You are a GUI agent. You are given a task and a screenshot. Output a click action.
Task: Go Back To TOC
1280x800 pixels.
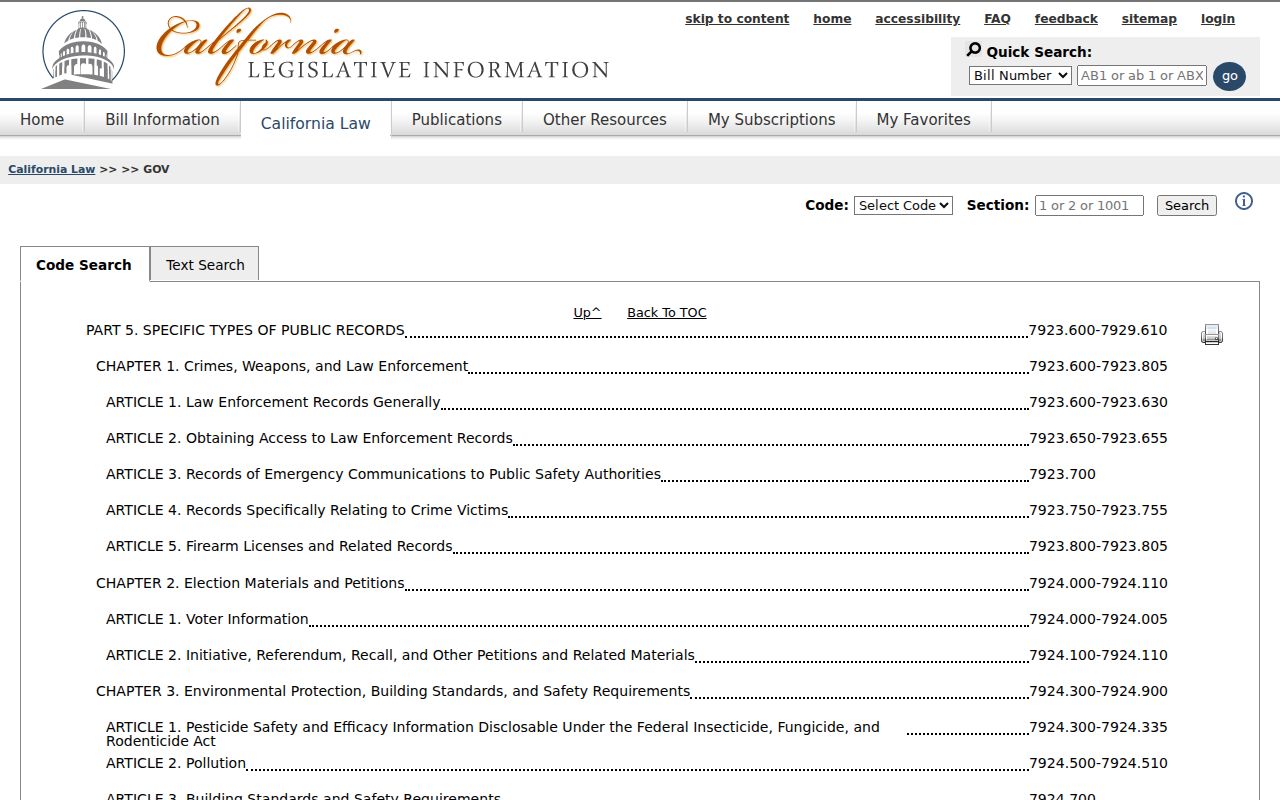(667, 313)
